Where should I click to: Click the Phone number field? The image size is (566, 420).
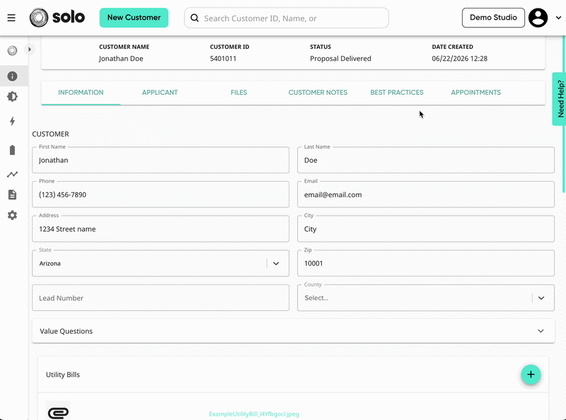coord(161,194)
